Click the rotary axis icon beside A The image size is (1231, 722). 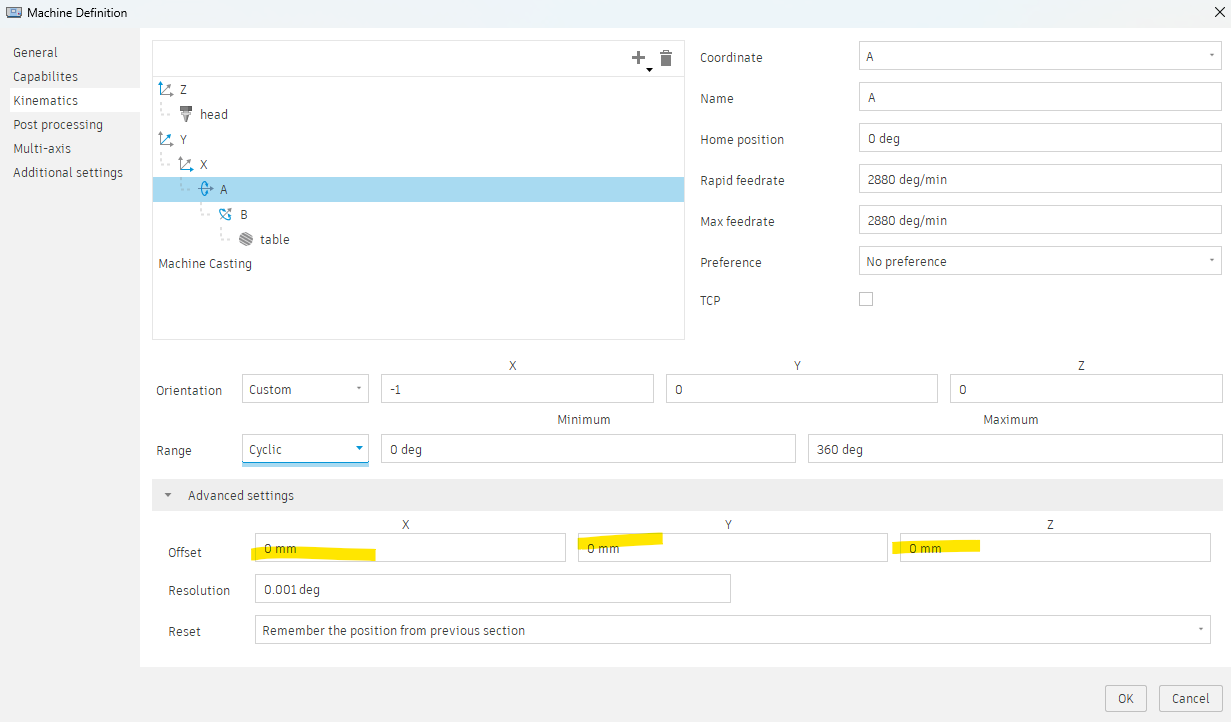coord(206,188)
